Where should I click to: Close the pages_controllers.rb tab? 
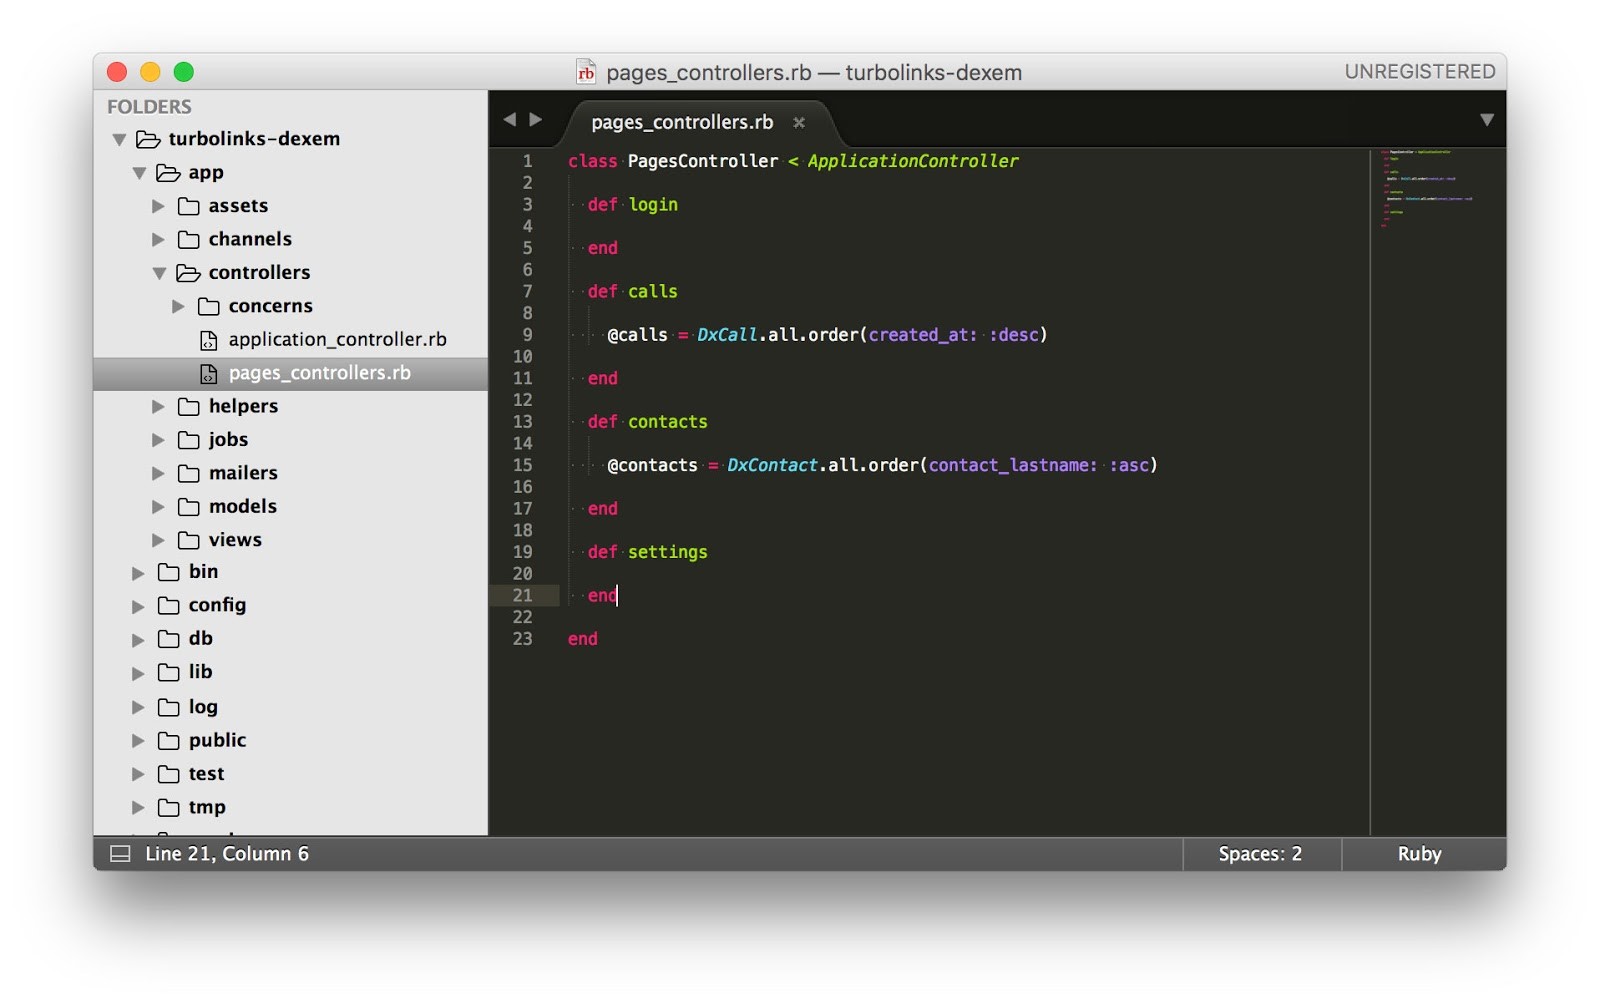(799, 123)
